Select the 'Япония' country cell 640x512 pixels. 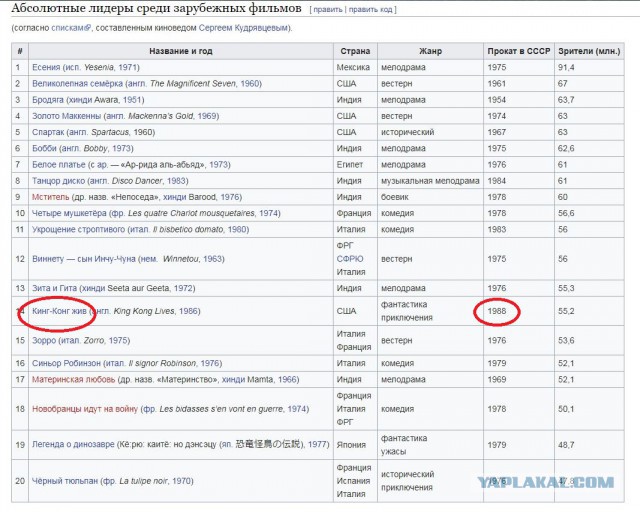(355, 445)
